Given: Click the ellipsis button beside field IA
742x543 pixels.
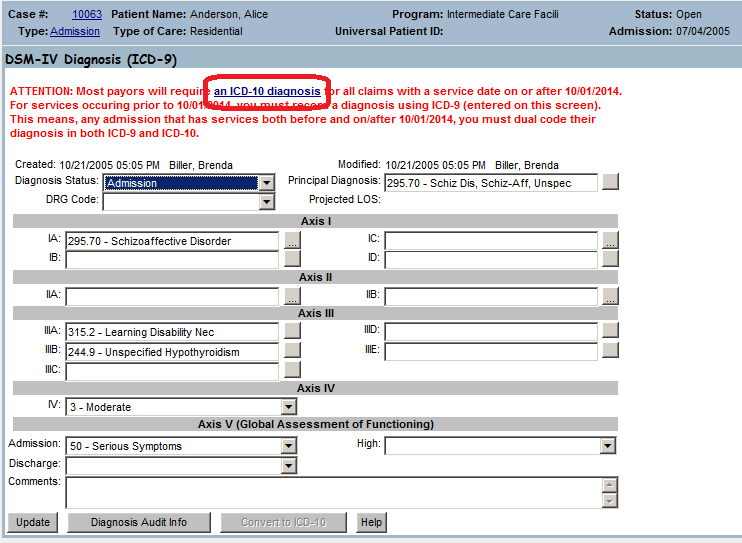Looking at the screenshot, I should (292, 241).
